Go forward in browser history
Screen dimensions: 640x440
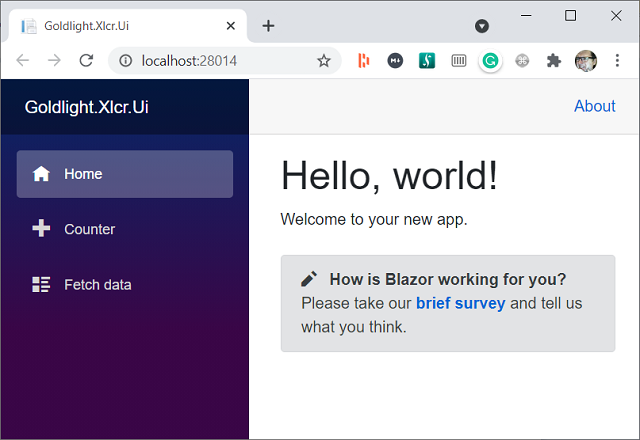(x=54, y=61)
